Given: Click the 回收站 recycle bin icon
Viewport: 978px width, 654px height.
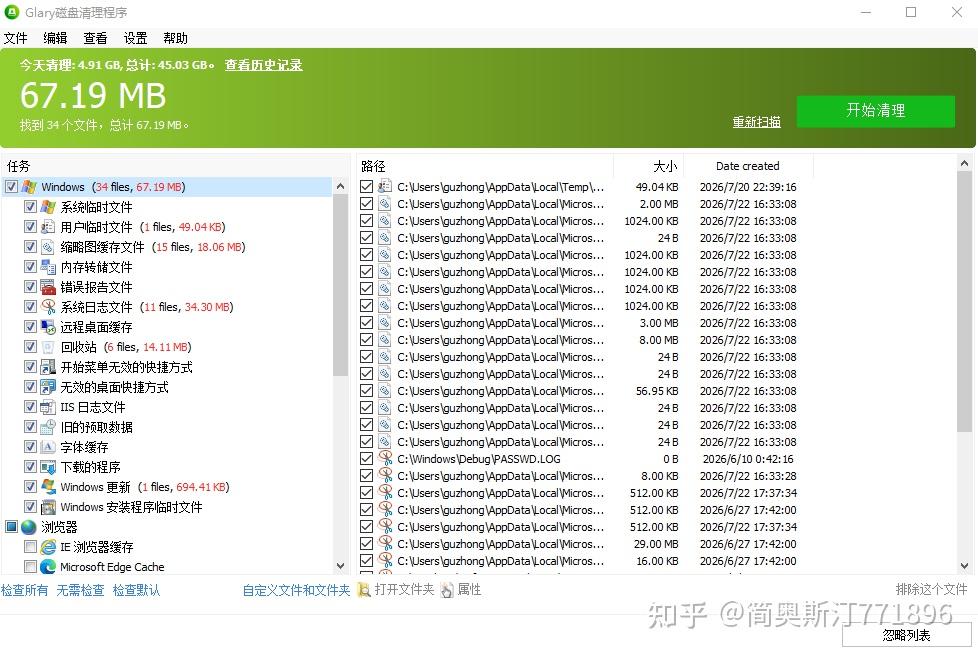Looking at the screenshot, I should 48,346.
